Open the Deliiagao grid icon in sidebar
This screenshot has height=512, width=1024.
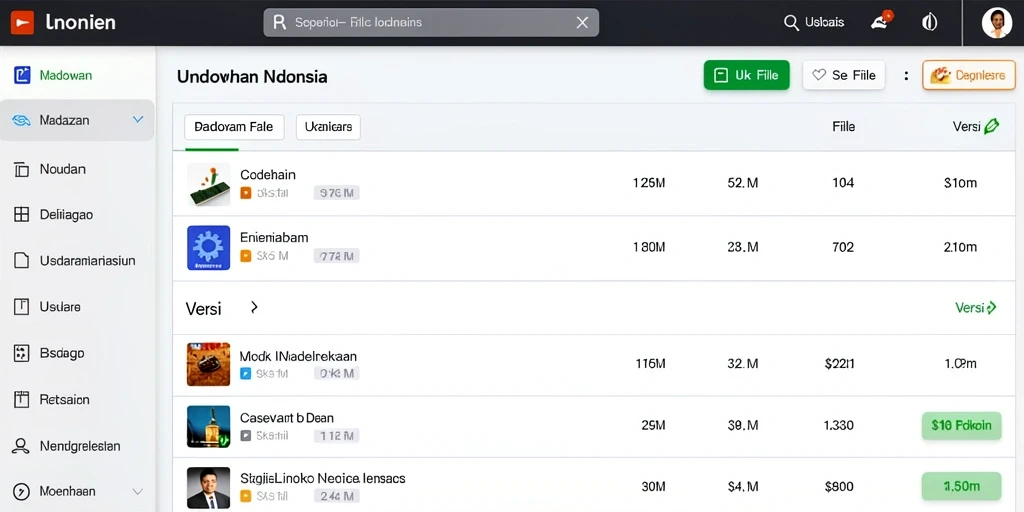tap(22, 215)
